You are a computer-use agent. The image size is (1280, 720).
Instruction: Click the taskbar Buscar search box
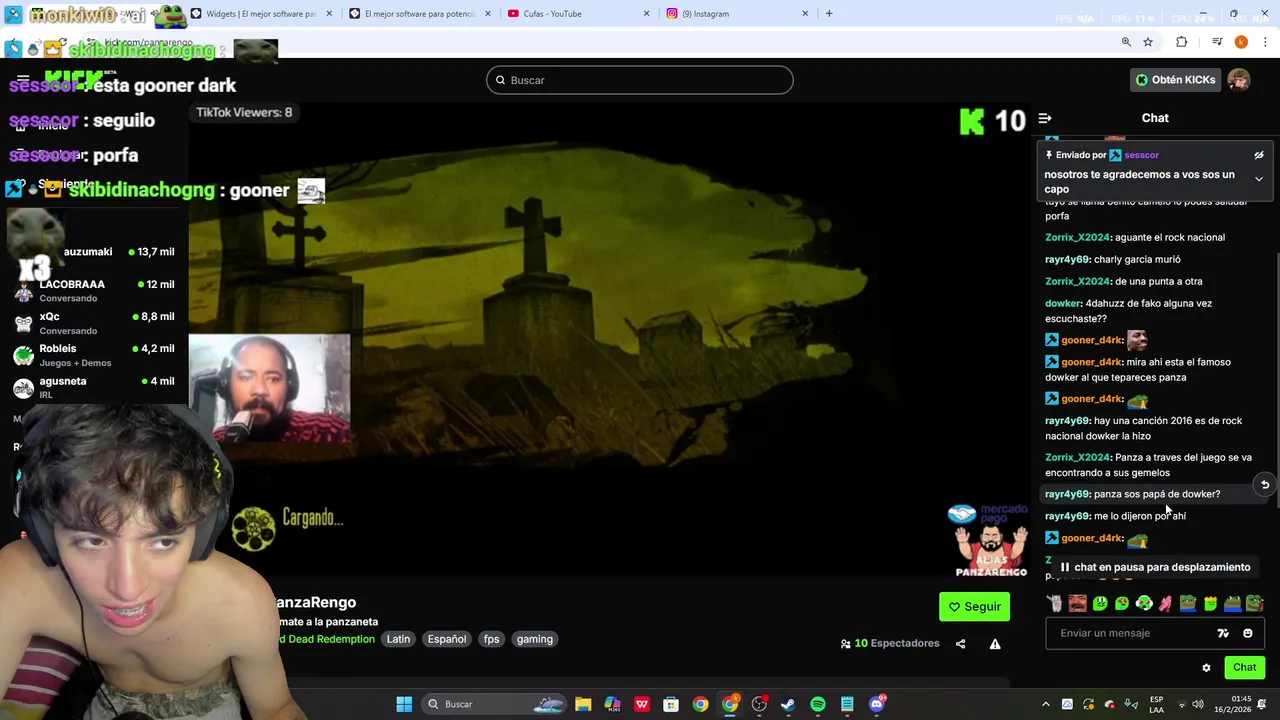[x=496, y=704]
